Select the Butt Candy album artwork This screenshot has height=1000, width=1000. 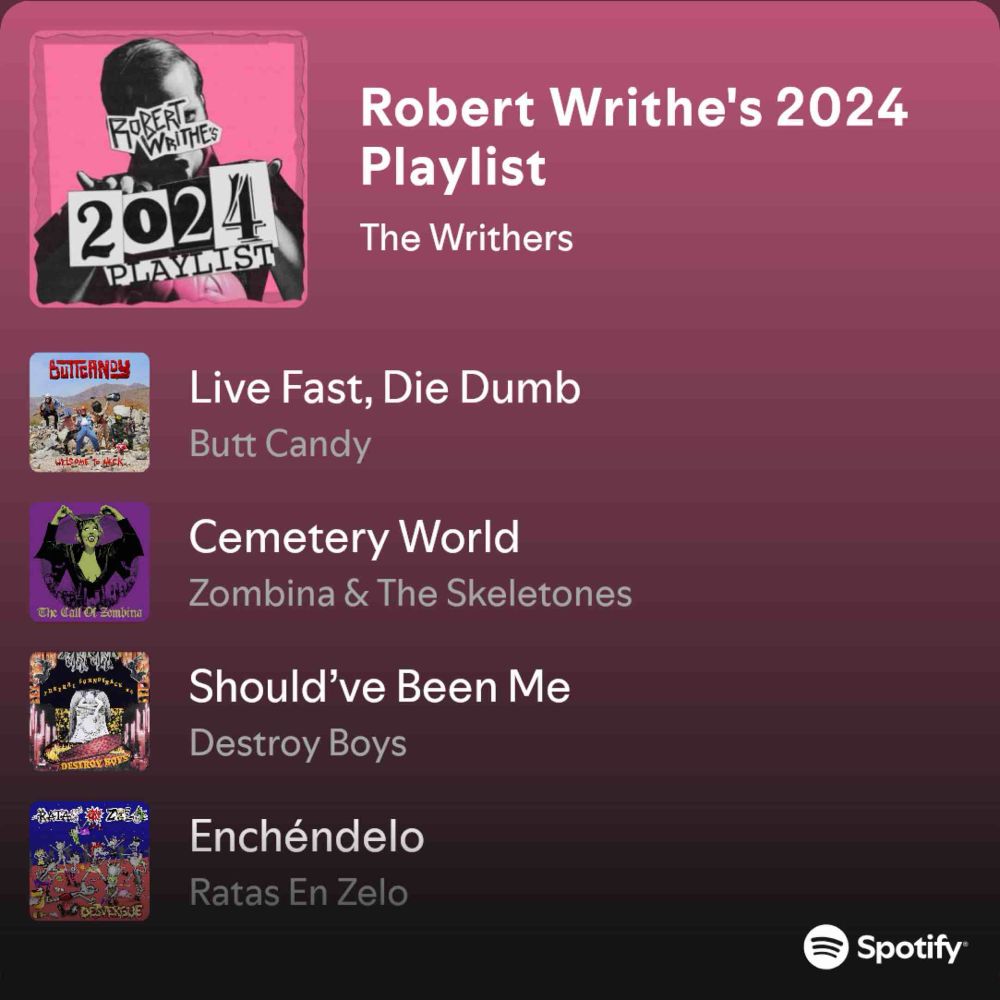pos(89,412)
